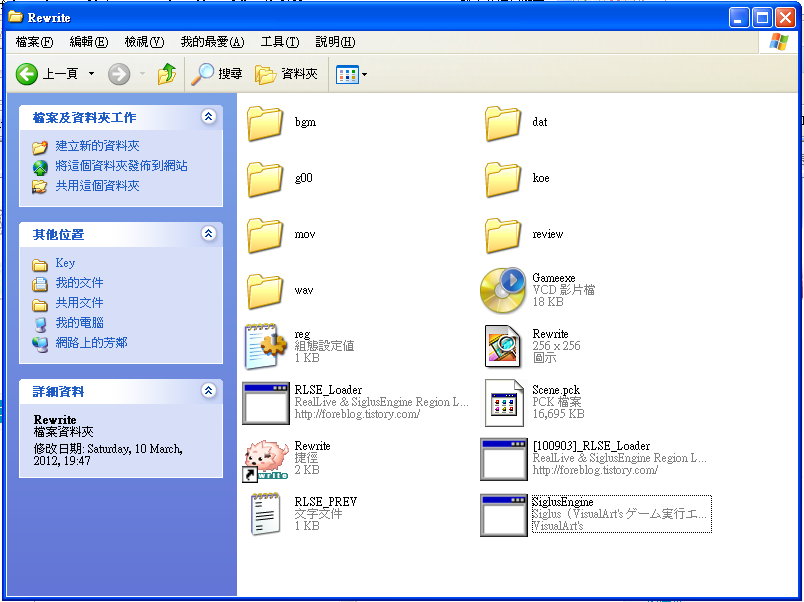Open the 說明(H) menu
The height and width of the screenshot is (602, 804).
point(335,42)
